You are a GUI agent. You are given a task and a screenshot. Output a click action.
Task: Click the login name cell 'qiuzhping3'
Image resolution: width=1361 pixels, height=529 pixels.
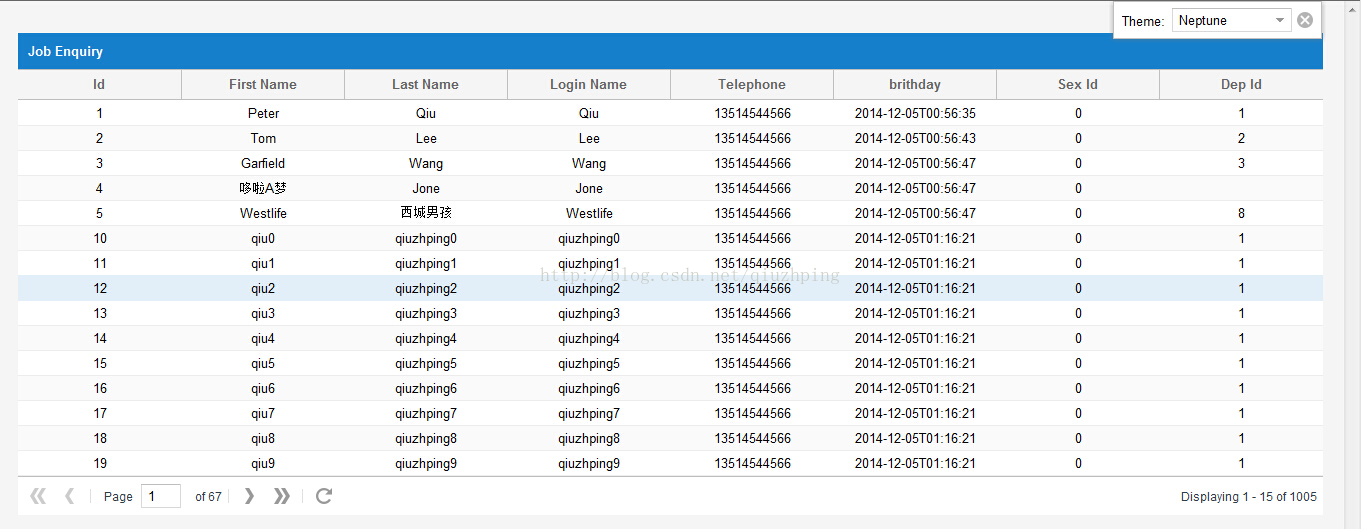pyautogui.click(x=589, y=313)
